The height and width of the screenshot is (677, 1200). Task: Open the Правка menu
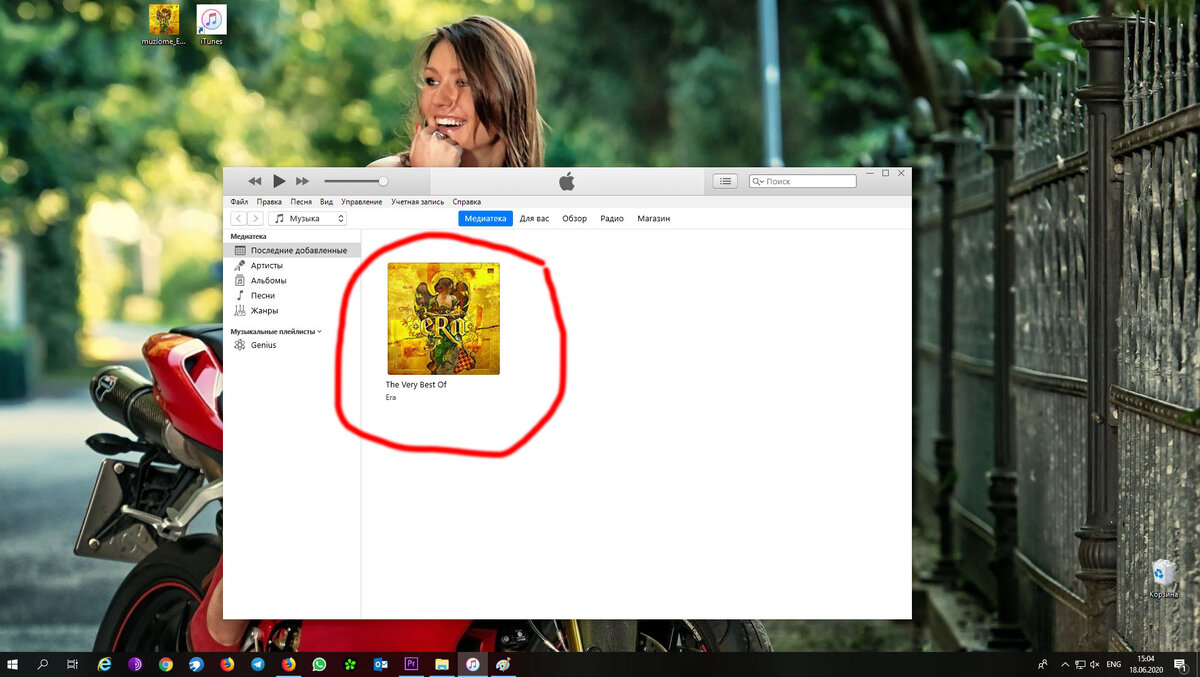point(269,202)
